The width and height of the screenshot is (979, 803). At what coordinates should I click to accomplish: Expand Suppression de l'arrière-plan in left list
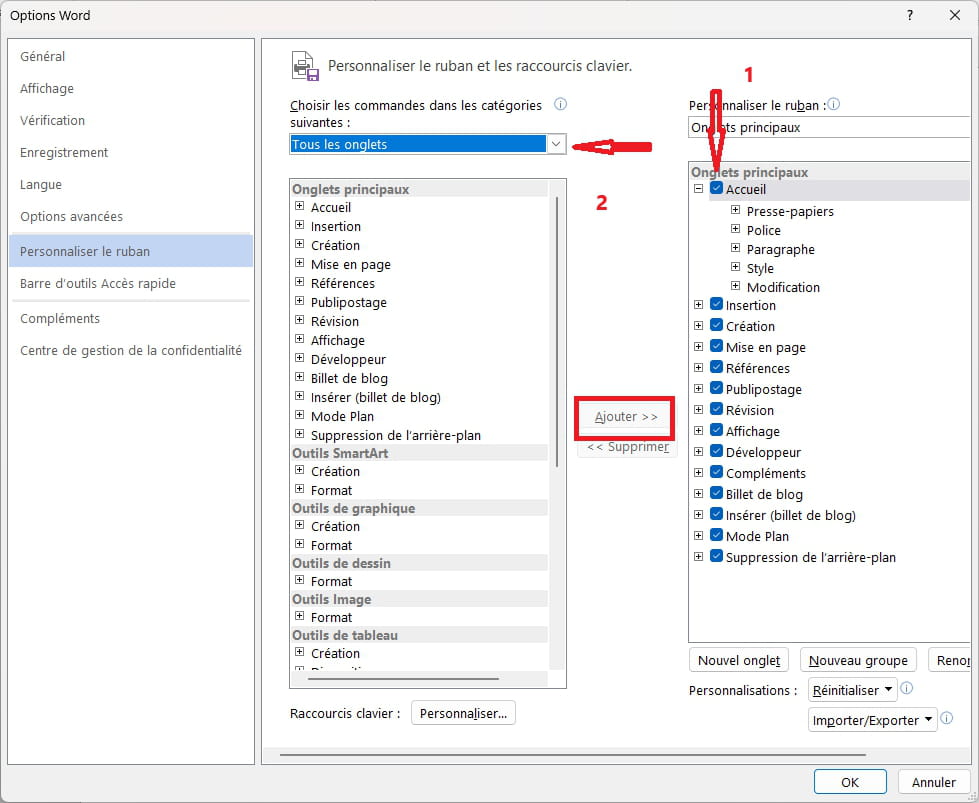300,434
